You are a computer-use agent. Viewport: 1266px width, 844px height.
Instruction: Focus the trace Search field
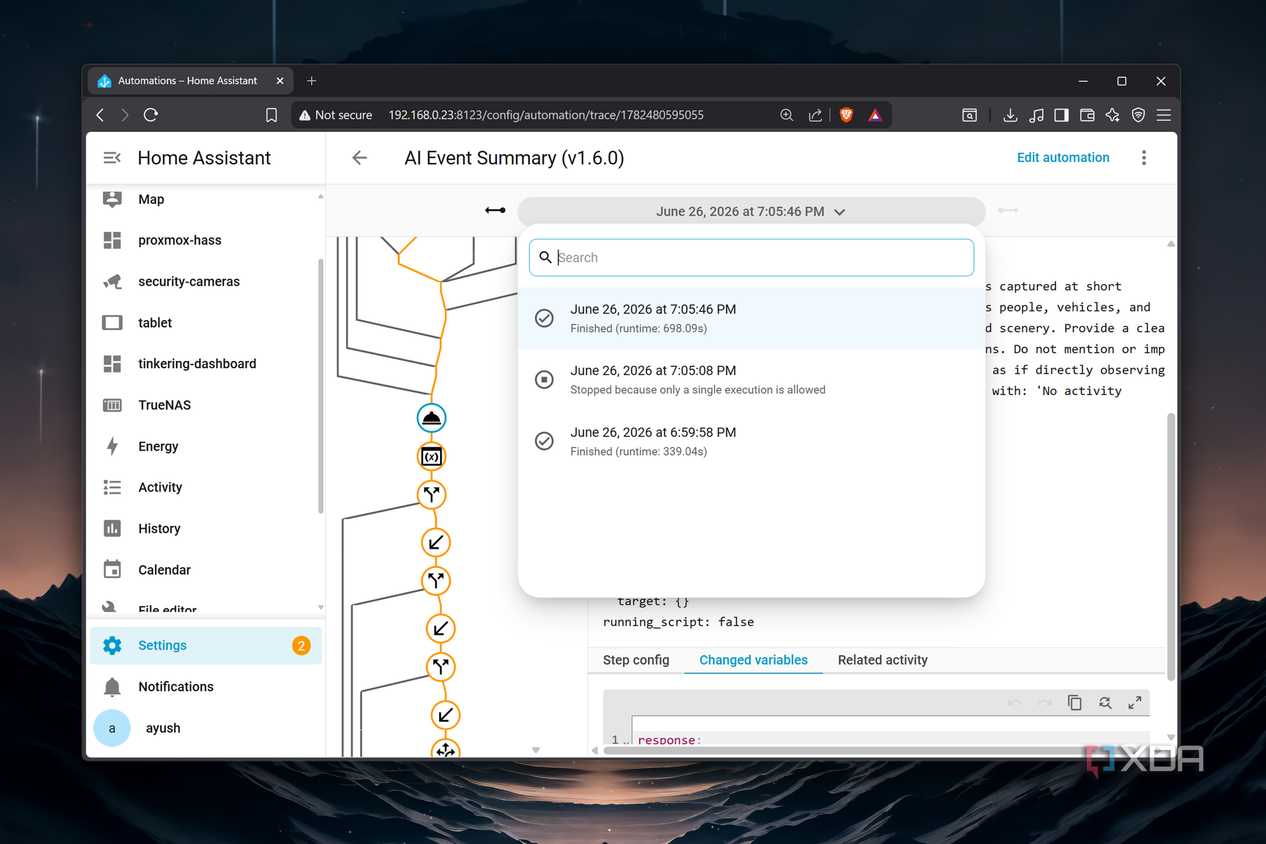pos(751,257)
